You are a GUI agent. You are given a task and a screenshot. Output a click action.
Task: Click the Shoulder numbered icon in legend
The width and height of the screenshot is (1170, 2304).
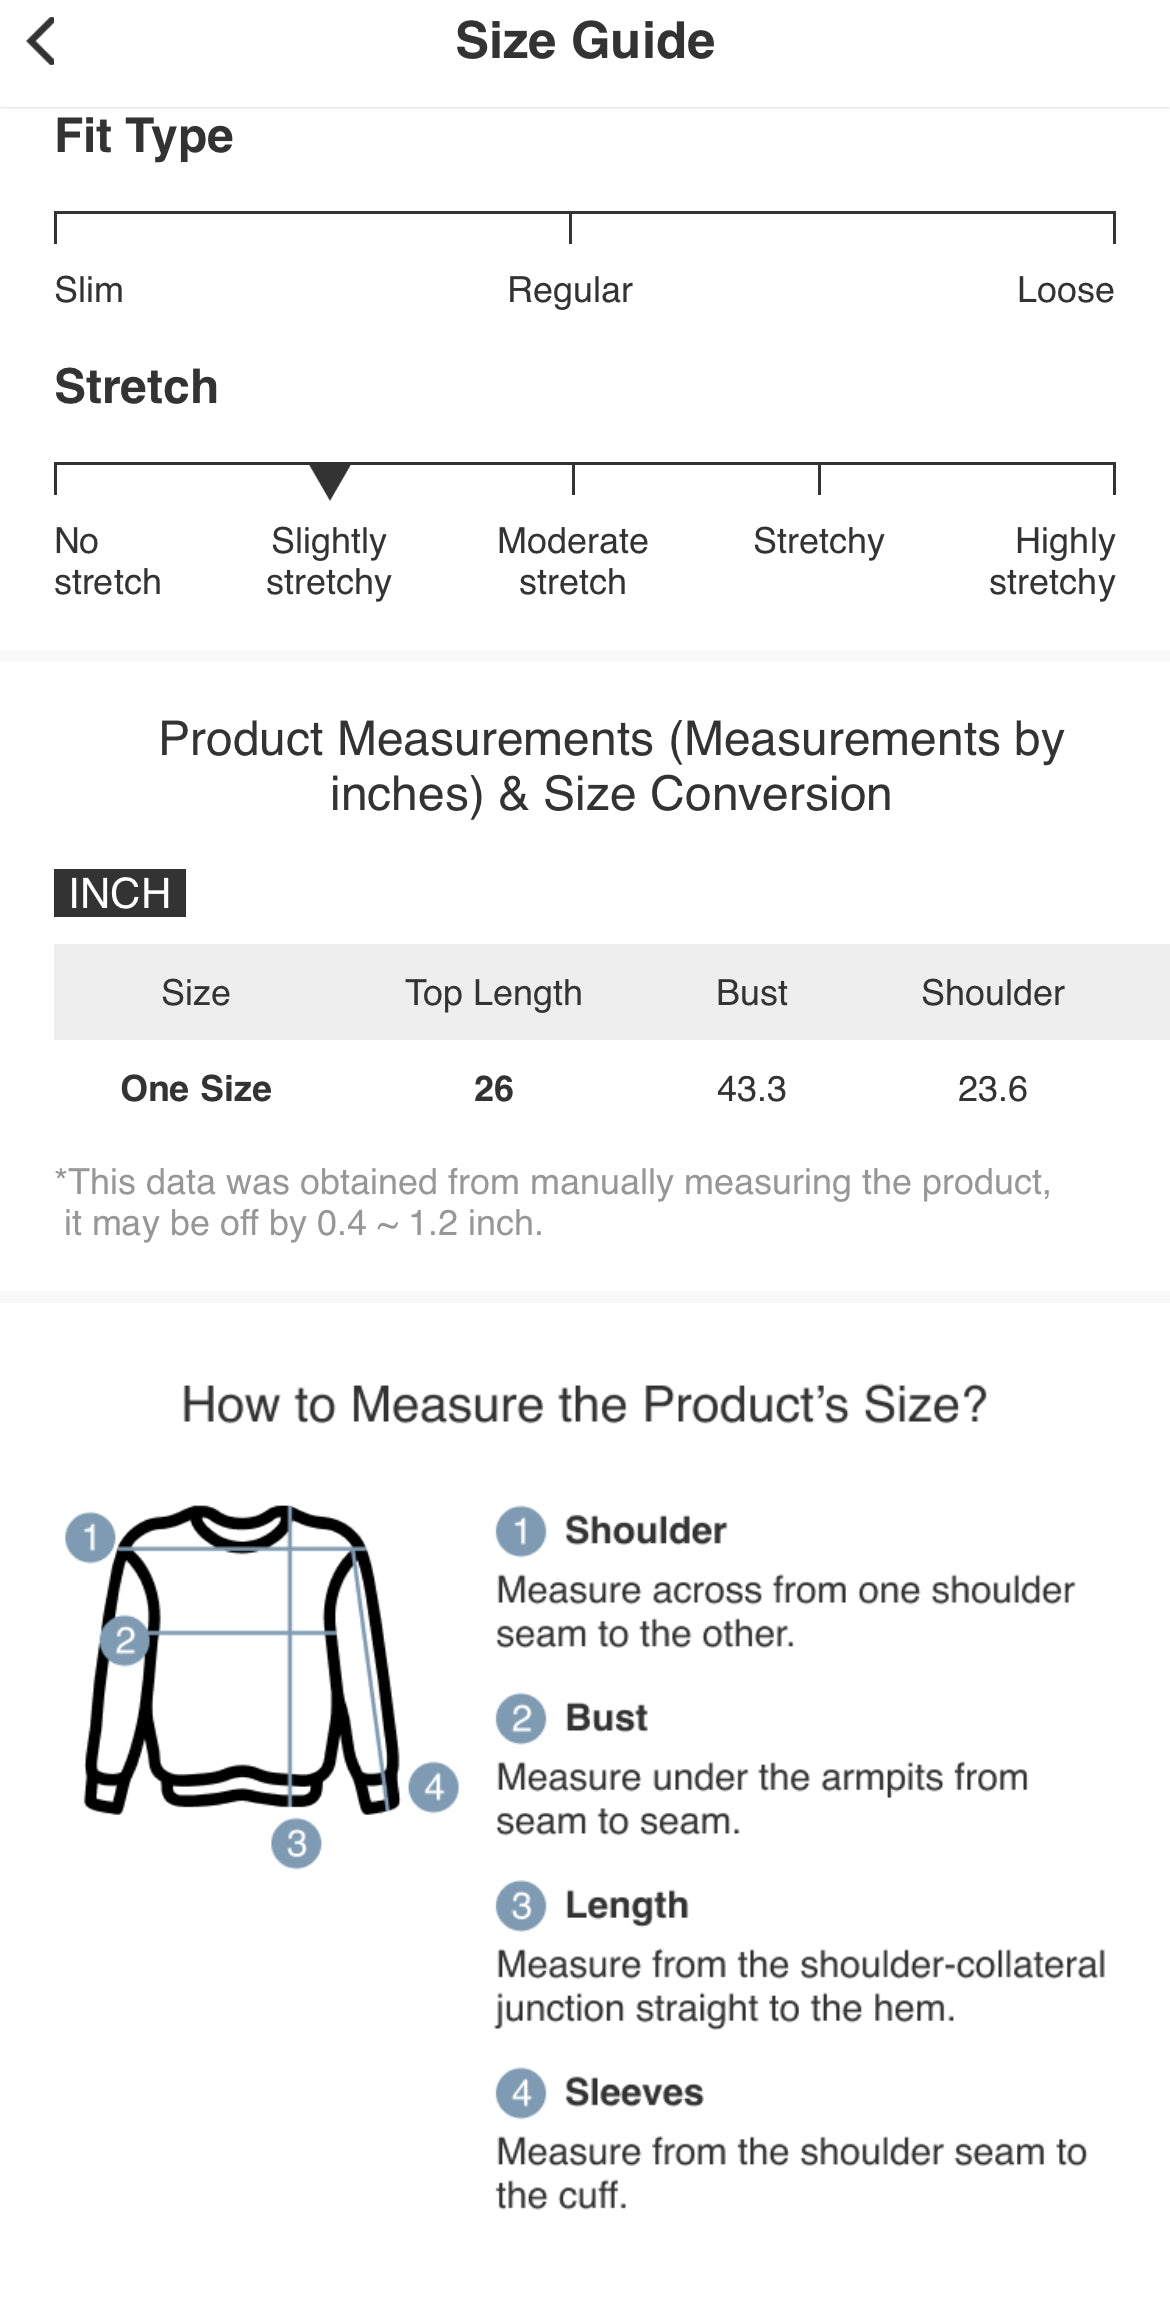[521, 1531]
